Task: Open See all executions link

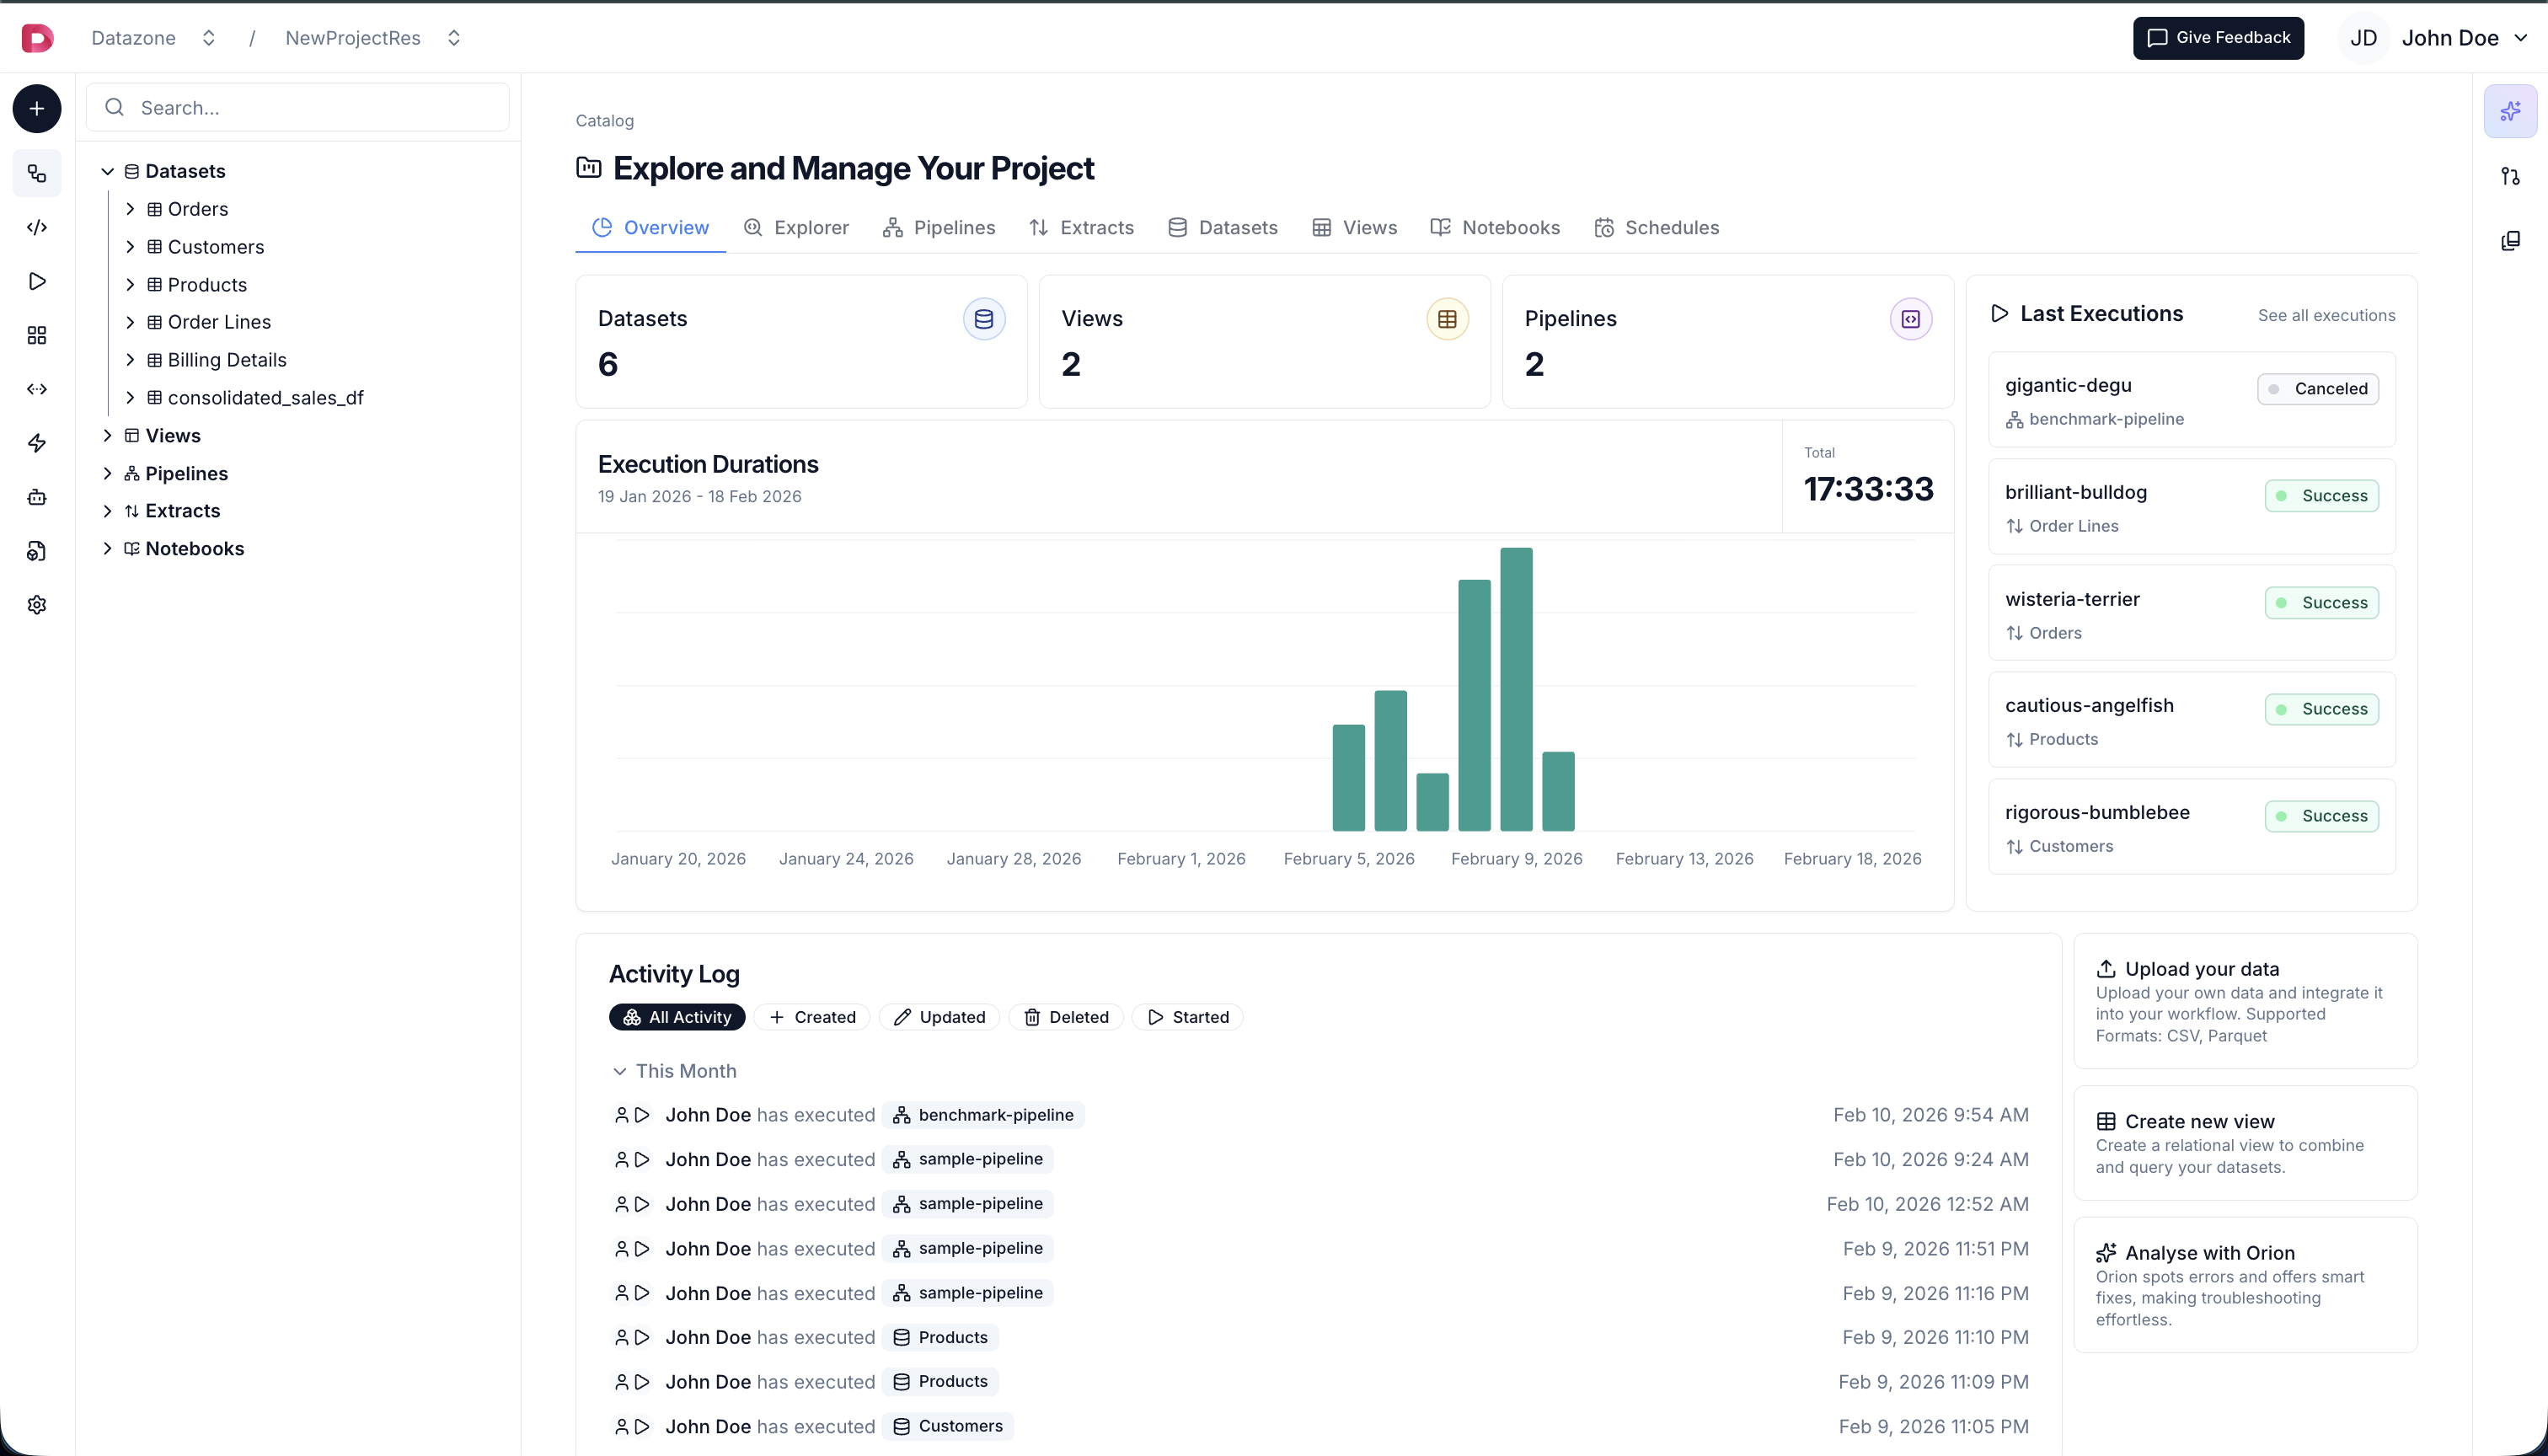Action: click(x=2326, y=314)
